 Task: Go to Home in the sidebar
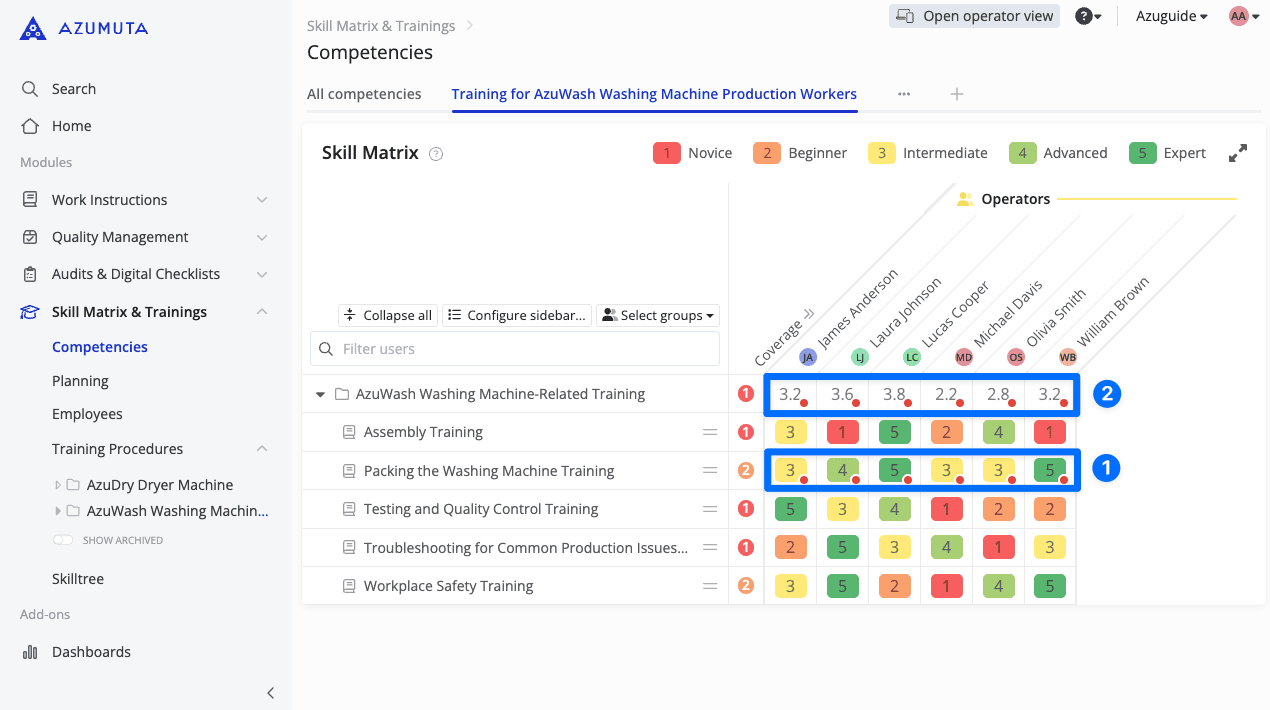(x=71, y=126)
